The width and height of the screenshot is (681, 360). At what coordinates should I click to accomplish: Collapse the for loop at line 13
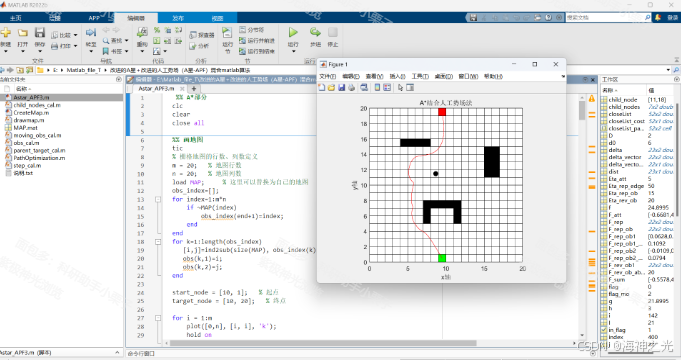pos(158,199)
